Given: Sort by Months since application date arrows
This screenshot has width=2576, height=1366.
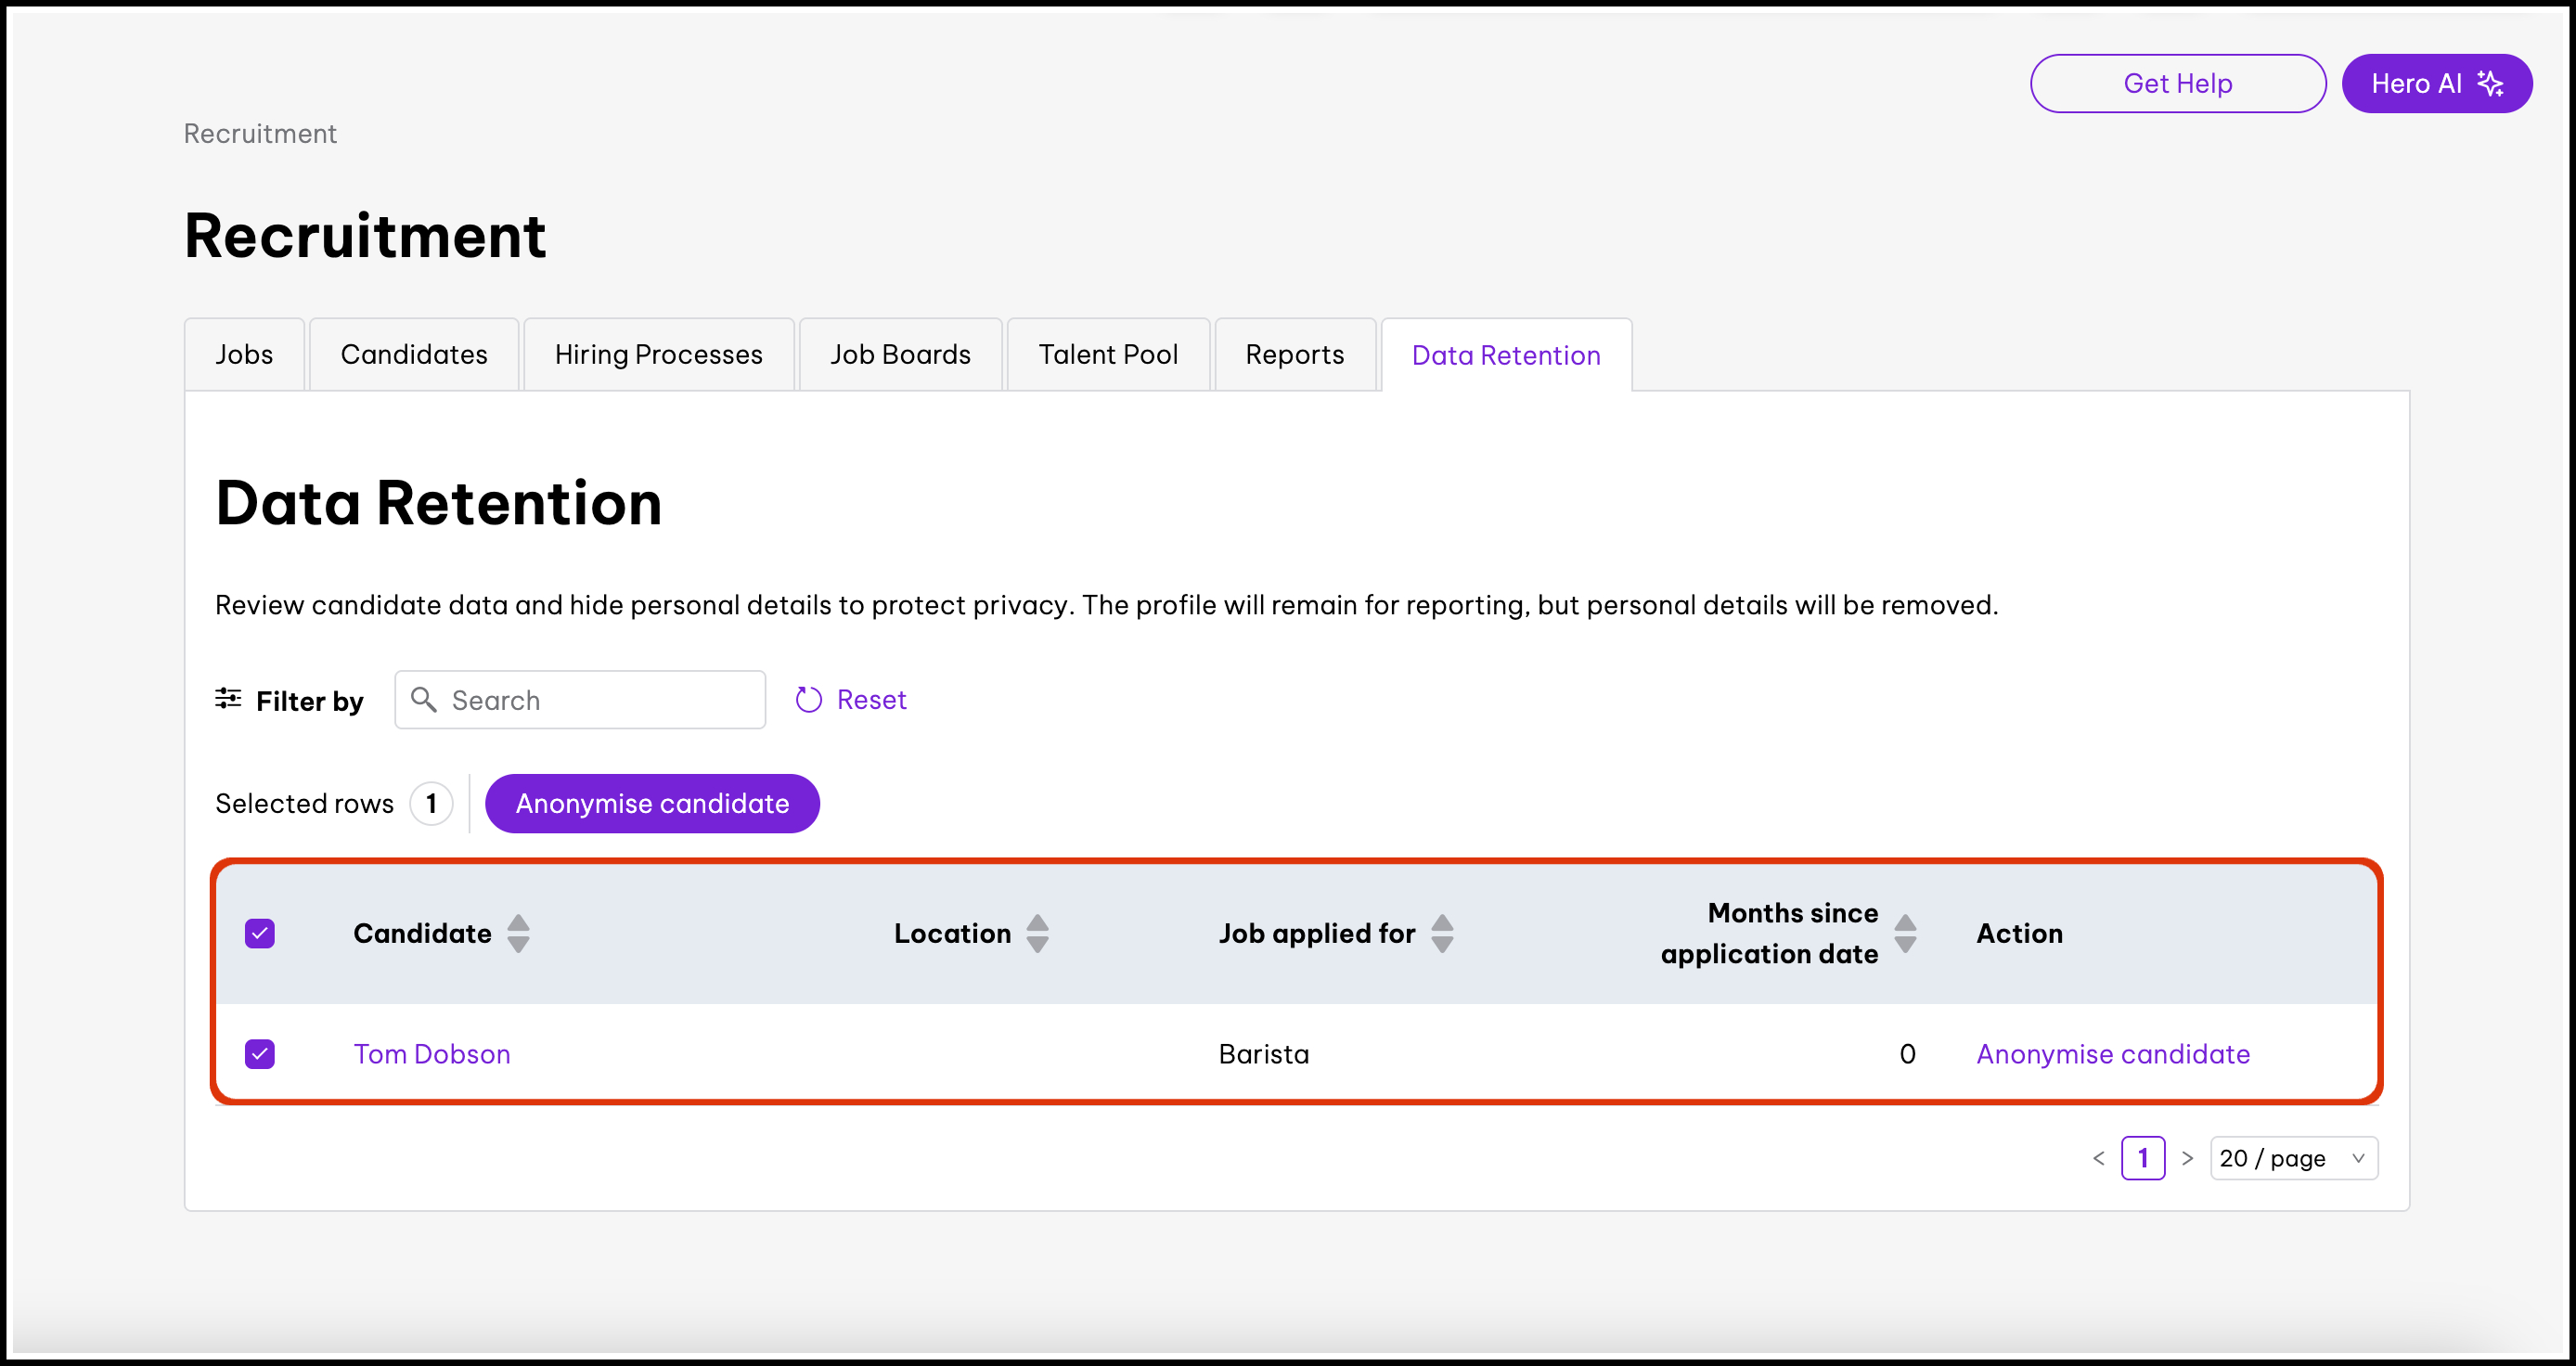Looking at the screenshot, I should pos(1905,933).
